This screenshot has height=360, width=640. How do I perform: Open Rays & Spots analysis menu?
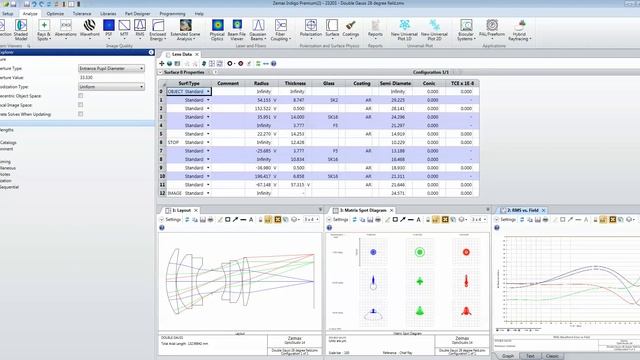(x=44, y=30)
